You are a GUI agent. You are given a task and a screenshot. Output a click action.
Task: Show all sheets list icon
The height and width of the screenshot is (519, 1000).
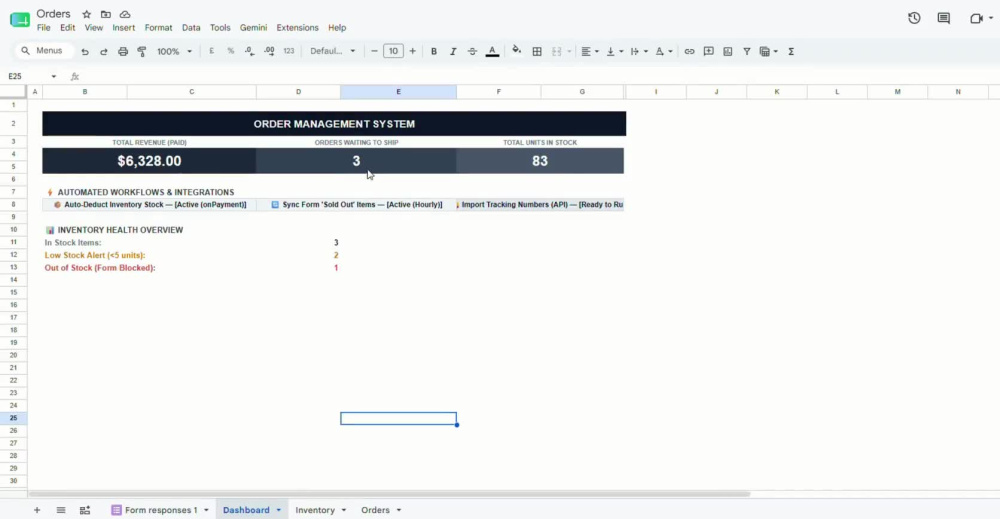coord(61,510)
